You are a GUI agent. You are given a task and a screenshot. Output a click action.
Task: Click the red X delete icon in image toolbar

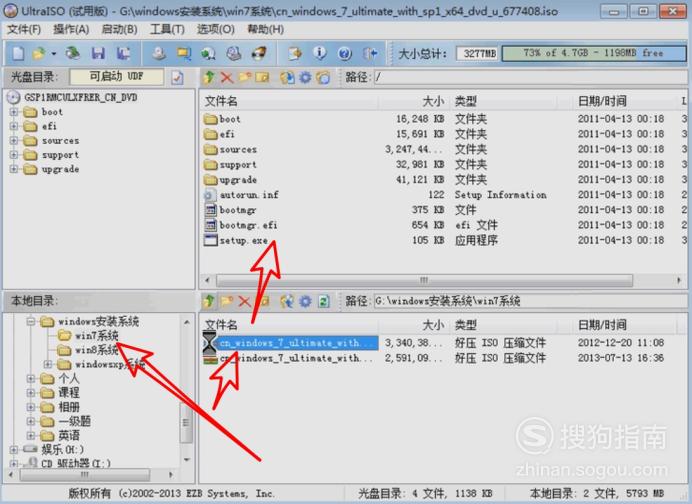coord(226,78)
